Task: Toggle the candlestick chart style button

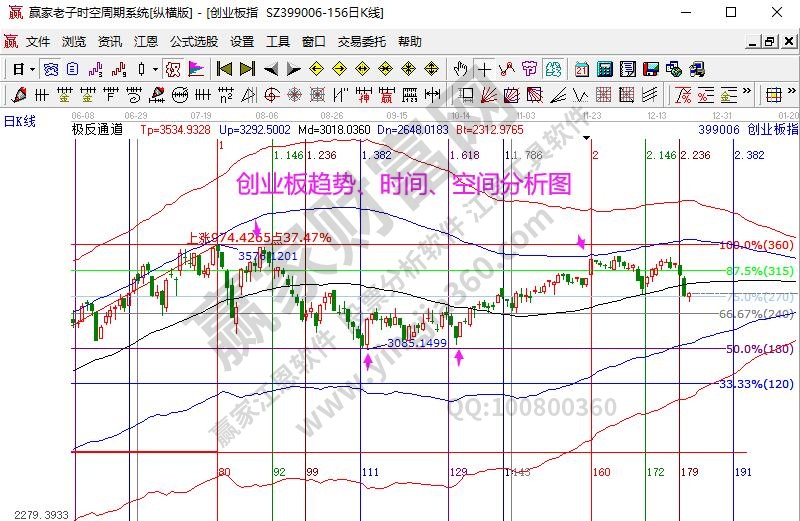Action: point(143,69)
